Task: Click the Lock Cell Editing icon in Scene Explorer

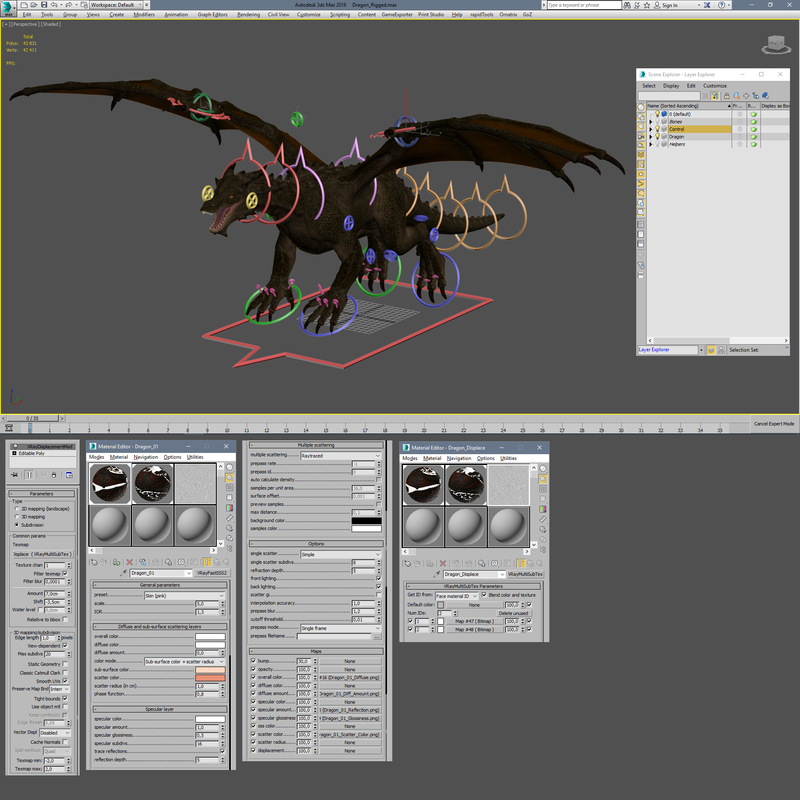Action: click(x=727, y=95)
